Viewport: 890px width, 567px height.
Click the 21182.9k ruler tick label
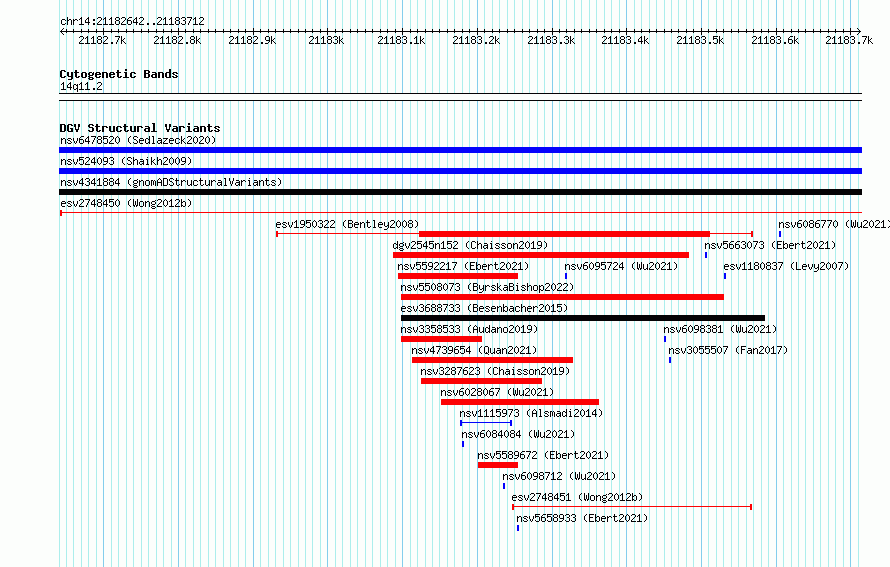252,40
